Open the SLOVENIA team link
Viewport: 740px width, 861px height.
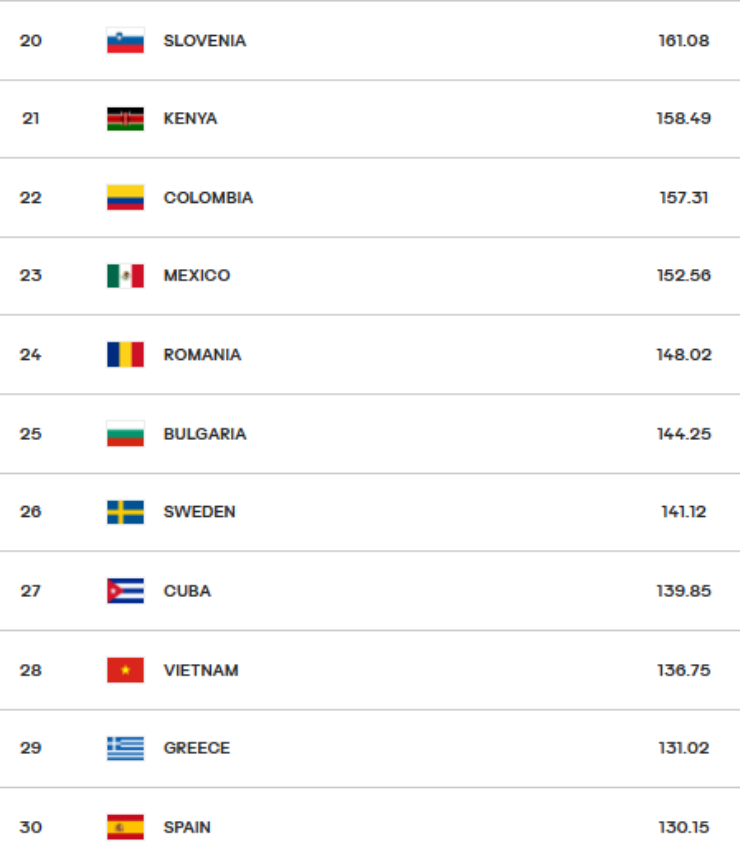(x=204, y=41)
